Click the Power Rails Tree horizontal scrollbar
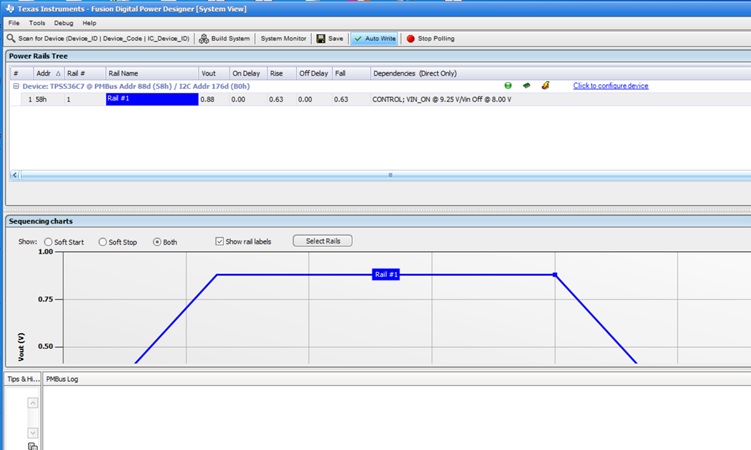The height and width of the screenshot is (450, 751). (x=390, y=175)
